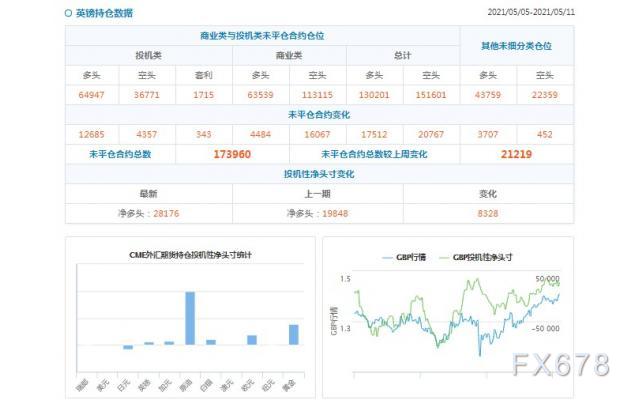
Task: Click the 其他未细分类仓位 header
Action: coord(516,46)
